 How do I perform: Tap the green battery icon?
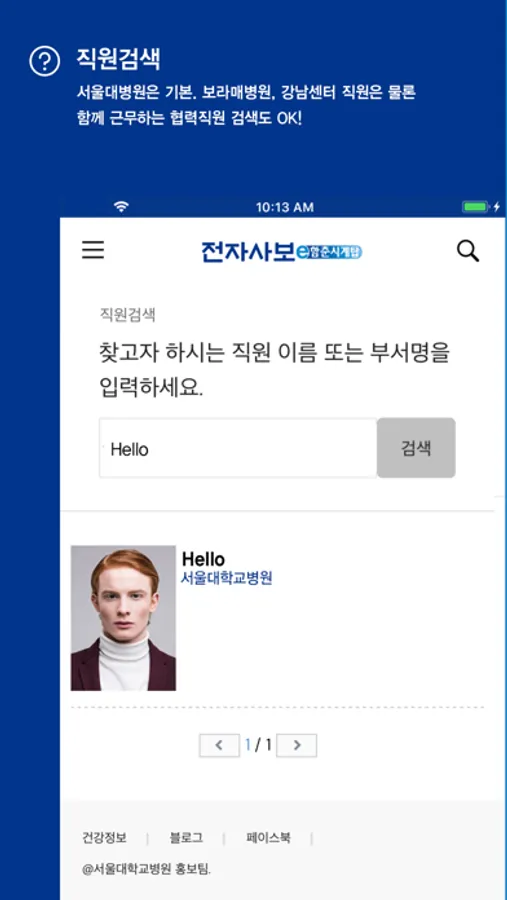[475, 207]
